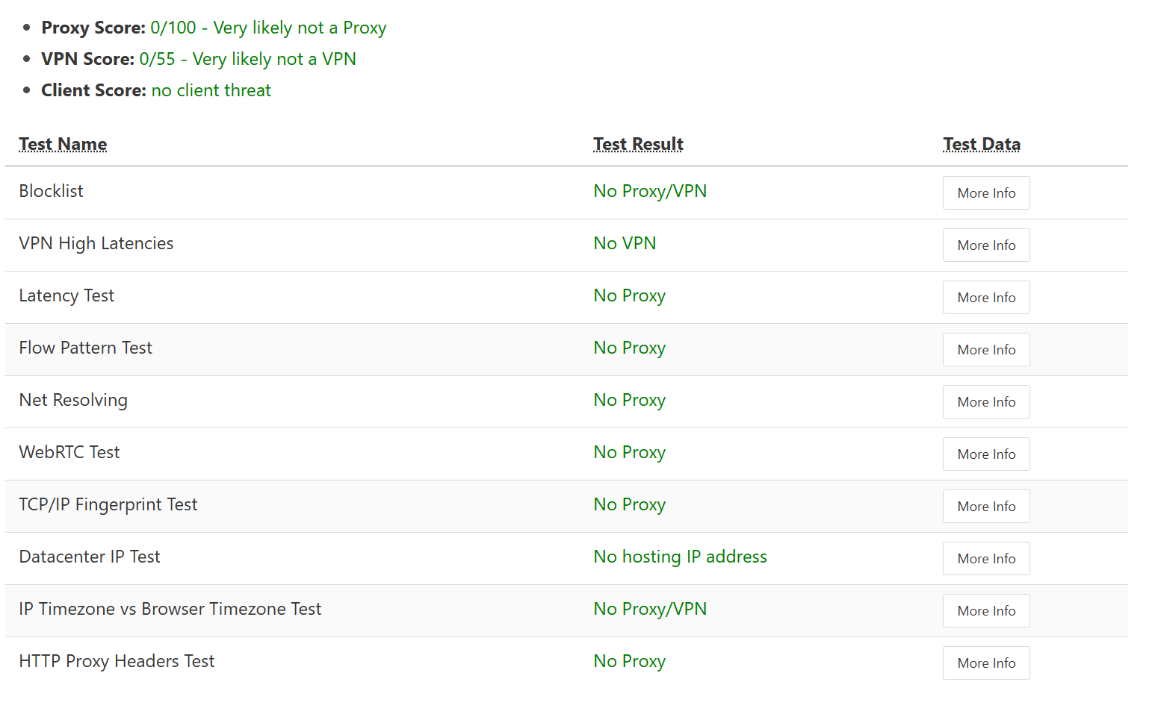
Task: Click More Info for HTTP Proxy Headers Test
Action: coord(986,663)
